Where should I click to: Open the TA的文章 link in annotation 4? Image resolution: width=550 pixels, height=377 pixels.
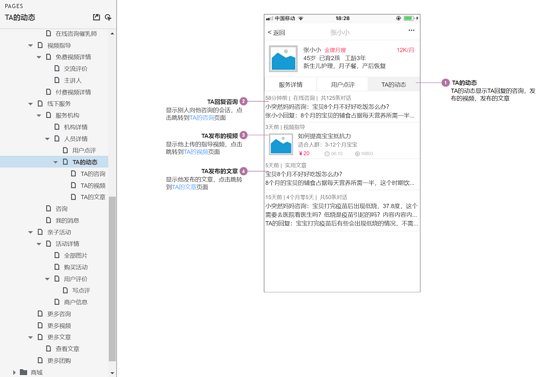click(184, 187)
